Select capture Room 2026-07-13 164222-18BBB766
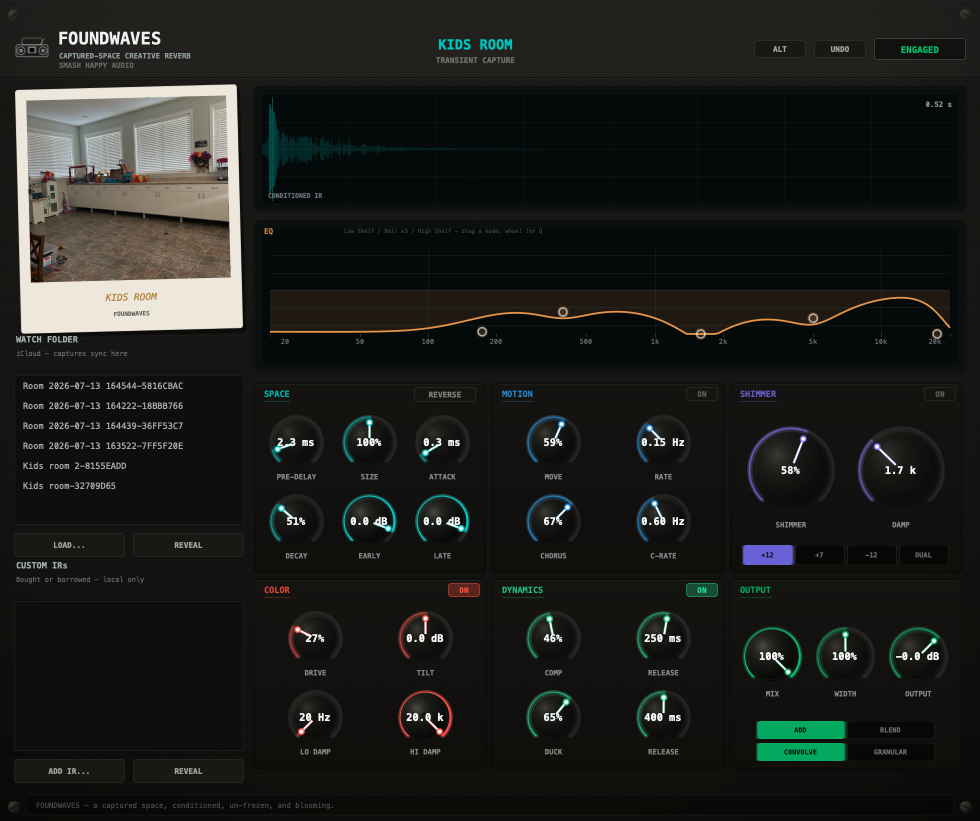This screenshot has width=980, height=821. [129, 406]
